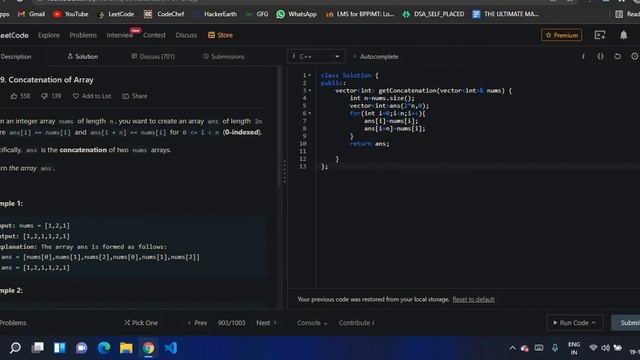Open File Explorer from taskbar
Viewport: 640px width, 360px height.
(x=126, y=348)
